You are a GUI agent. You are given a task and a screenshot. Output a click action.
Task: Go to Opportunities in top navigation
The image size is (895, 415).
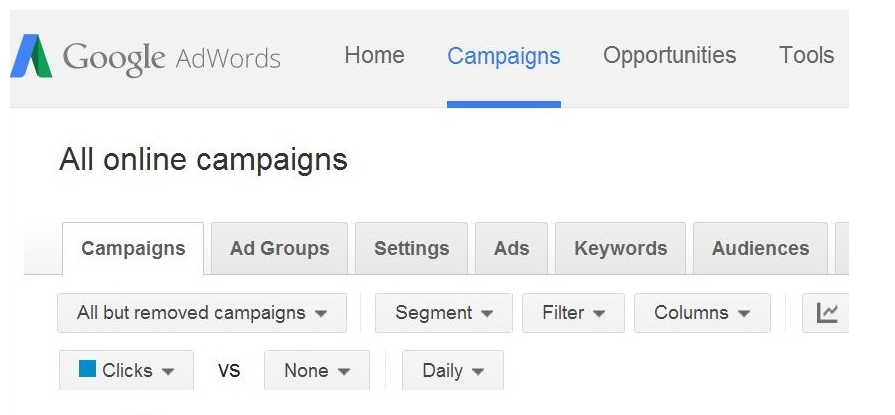point(669,56)
